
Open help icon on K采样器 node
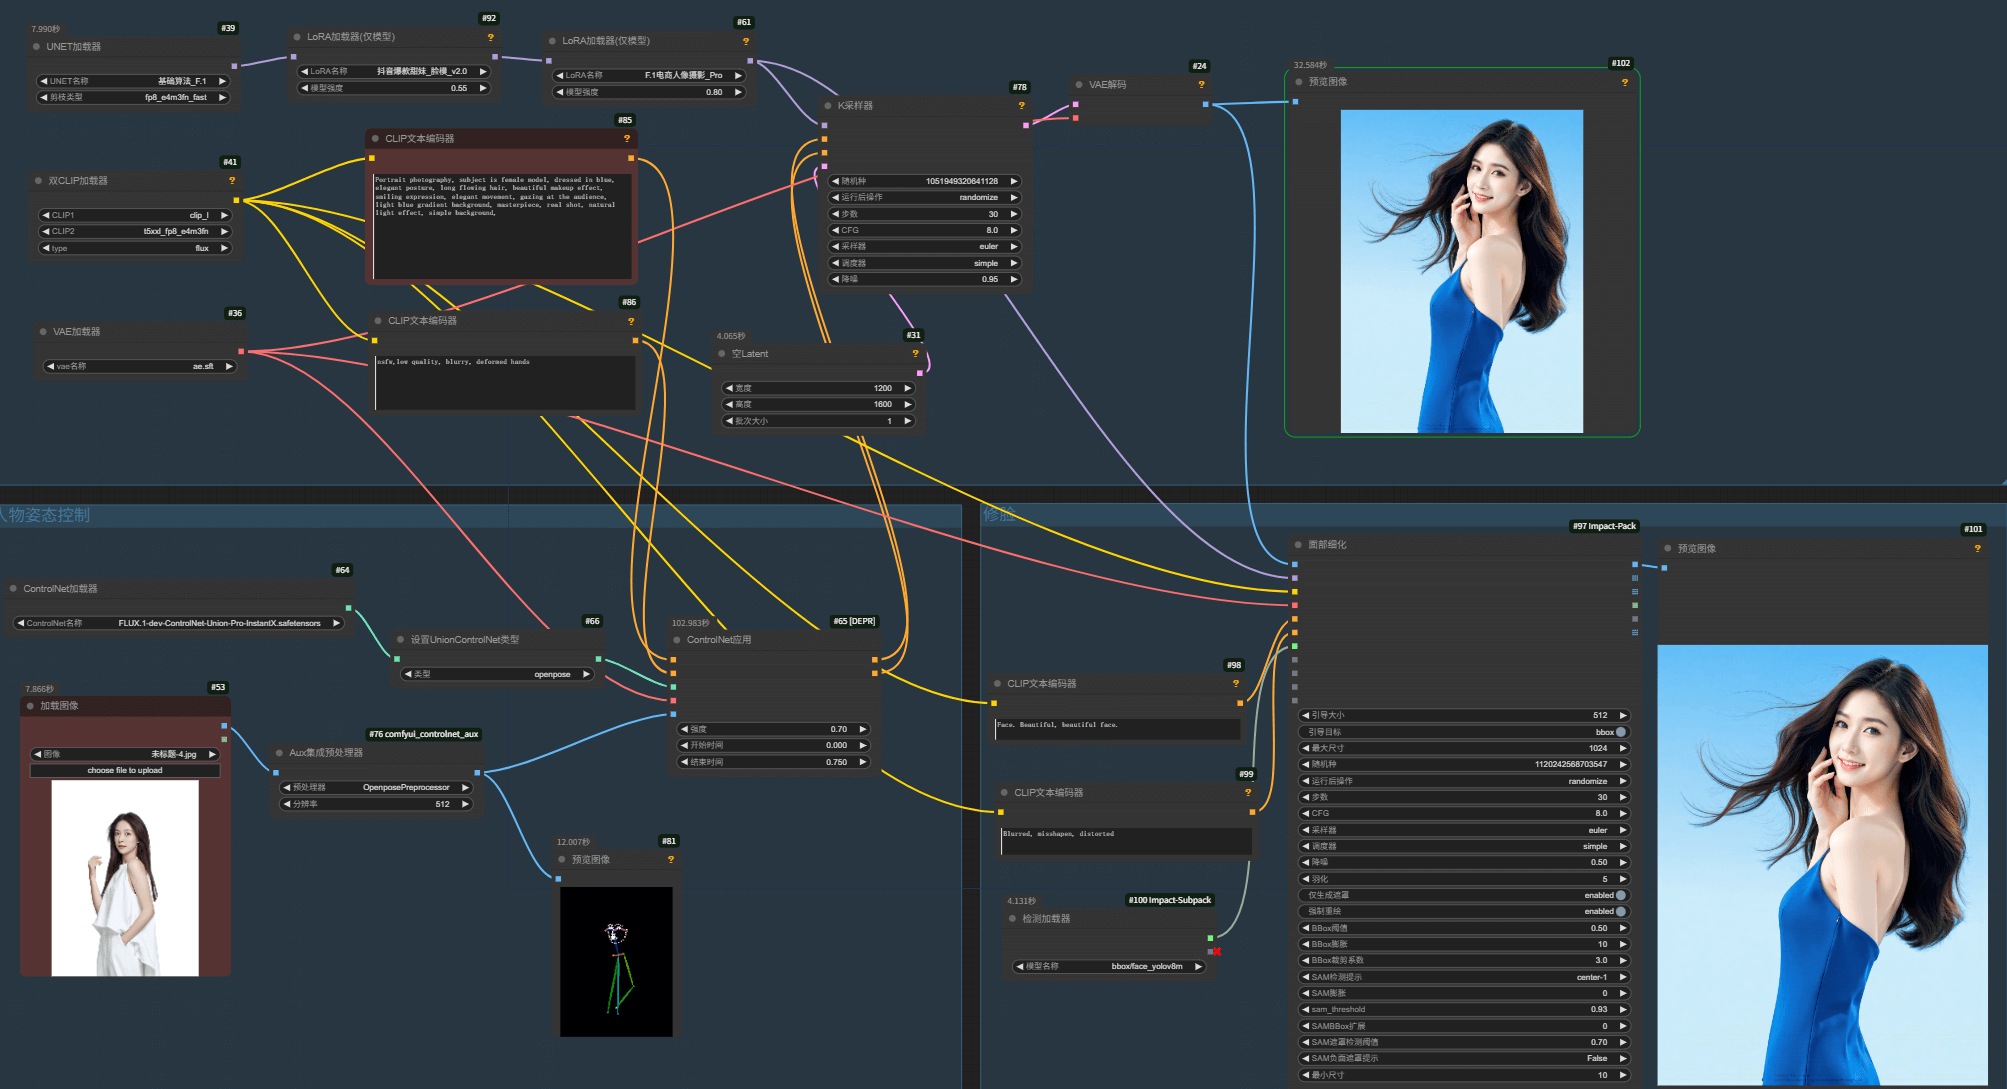point(1021,106)
